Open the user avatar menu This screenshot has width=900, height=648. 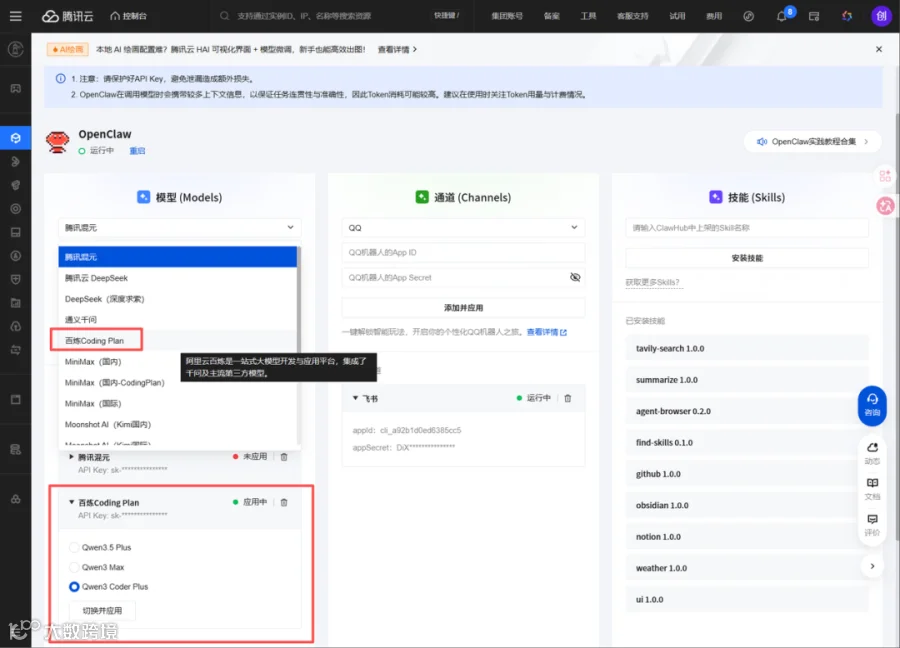881,16
